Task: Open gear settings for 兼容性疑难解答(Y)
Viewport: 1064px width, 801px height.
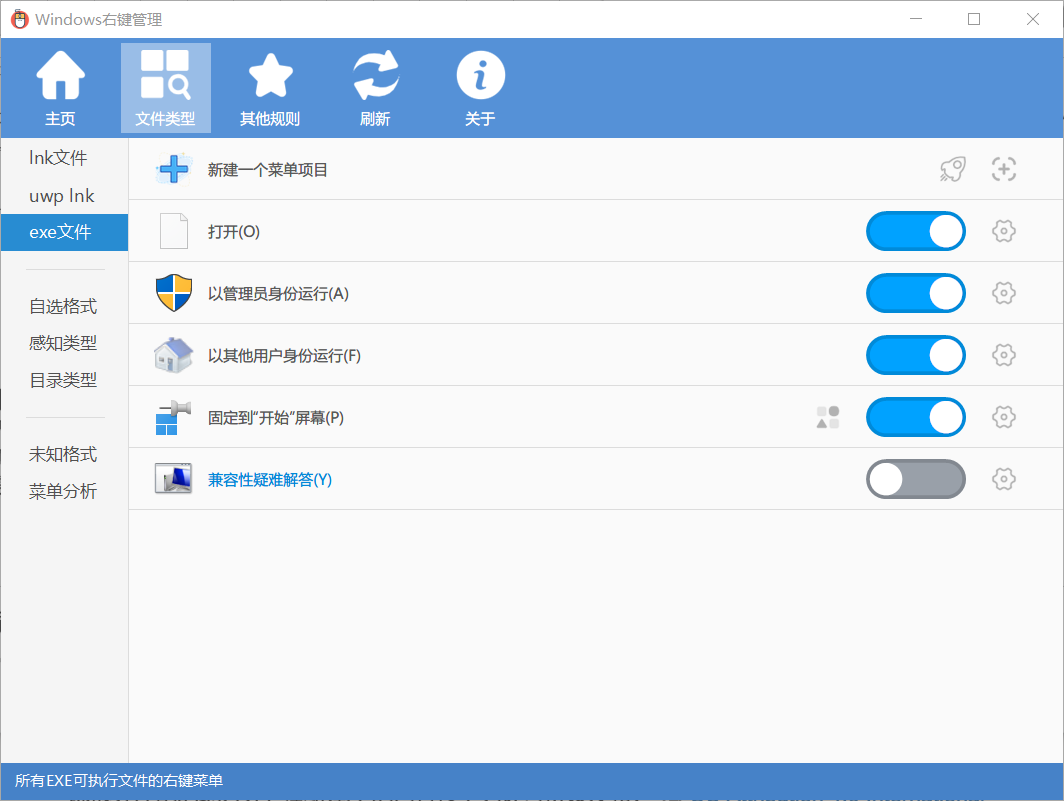Action: point(1004,480)
